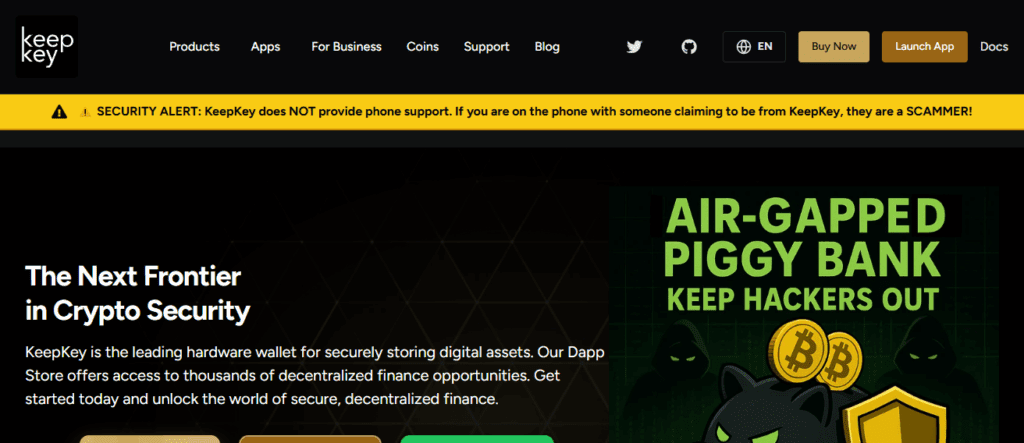Click the Launch App button
Screen dimensions: 1024x443
[925, 47]
